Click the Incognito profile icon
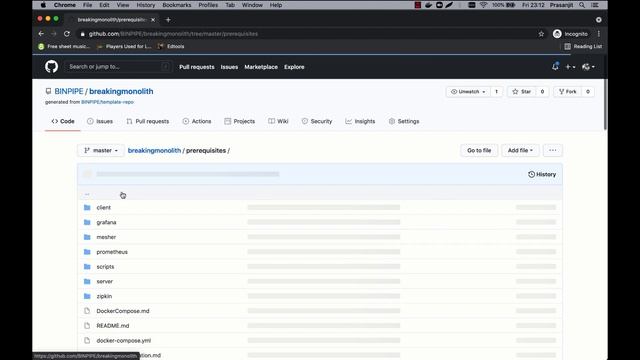 tap(557, 34)
